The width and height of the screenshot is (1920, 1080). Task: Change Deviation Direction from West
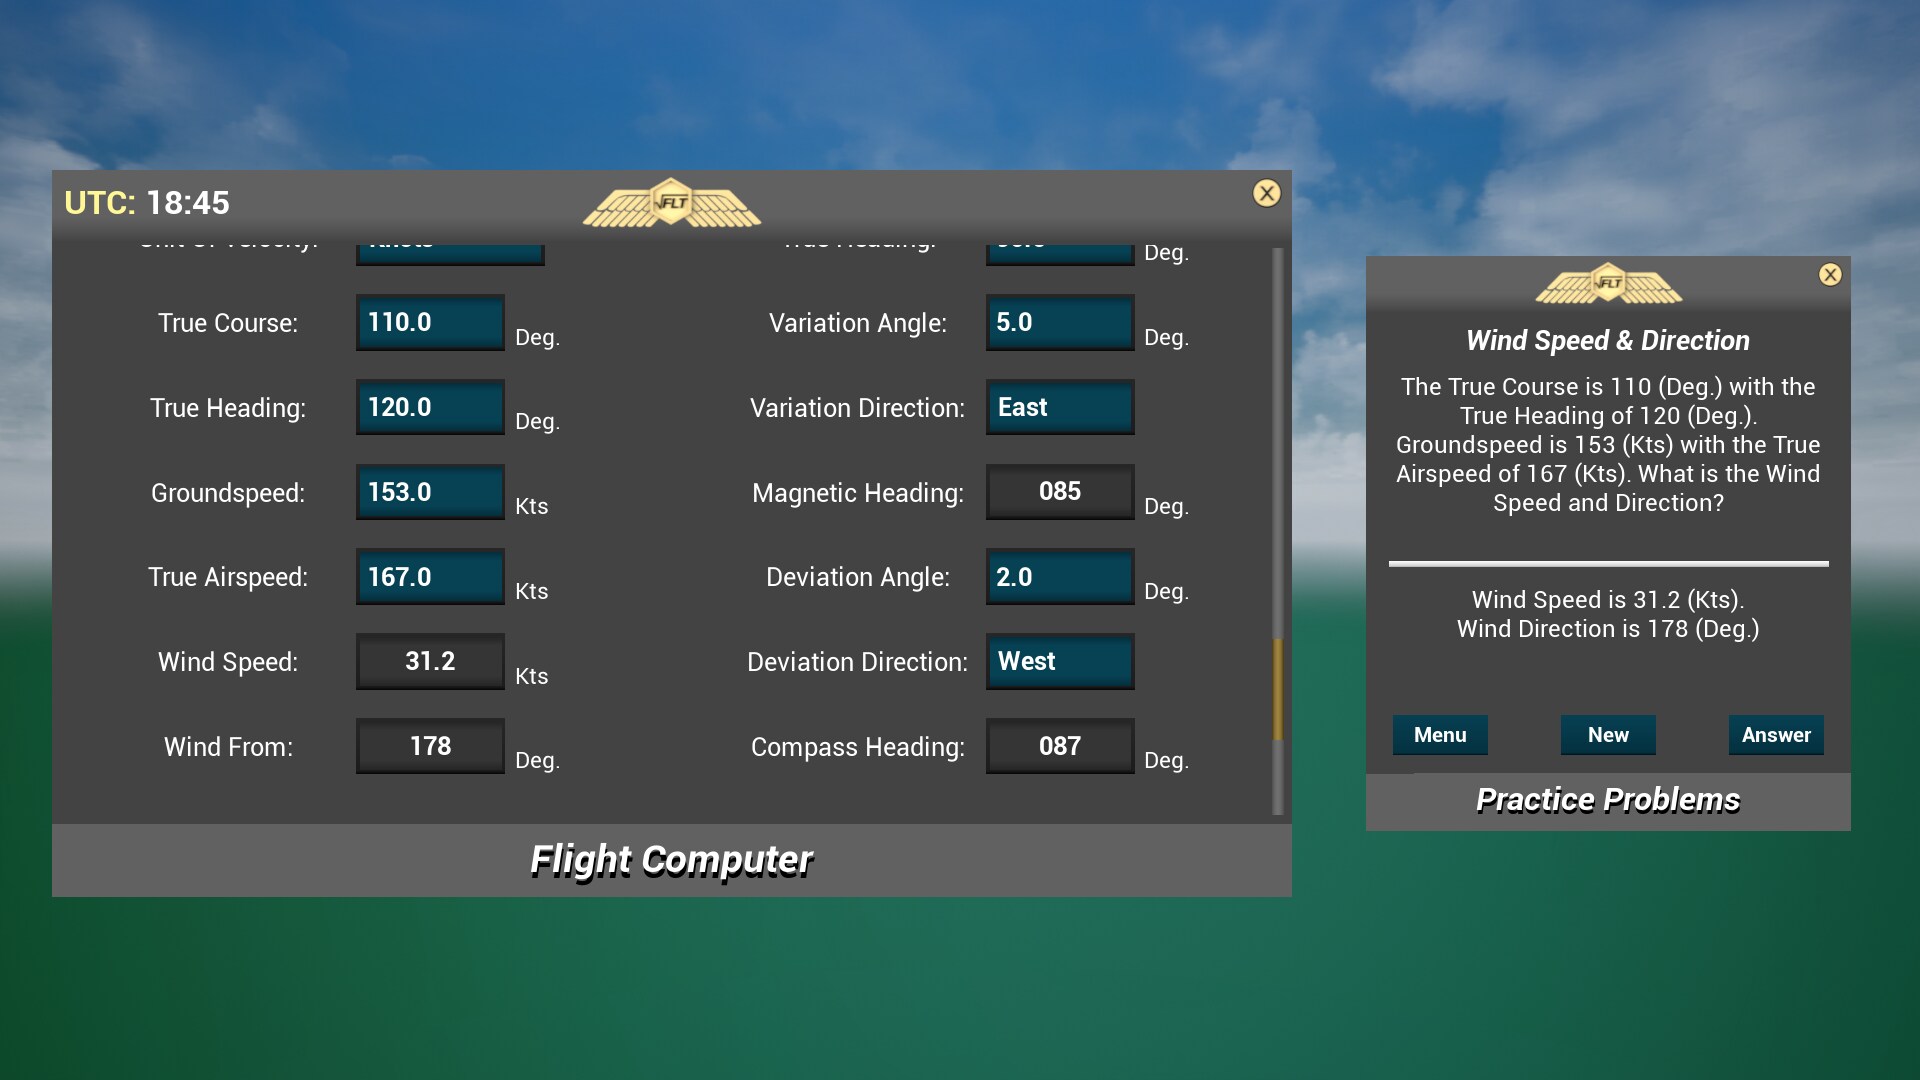pos(1059,661)
